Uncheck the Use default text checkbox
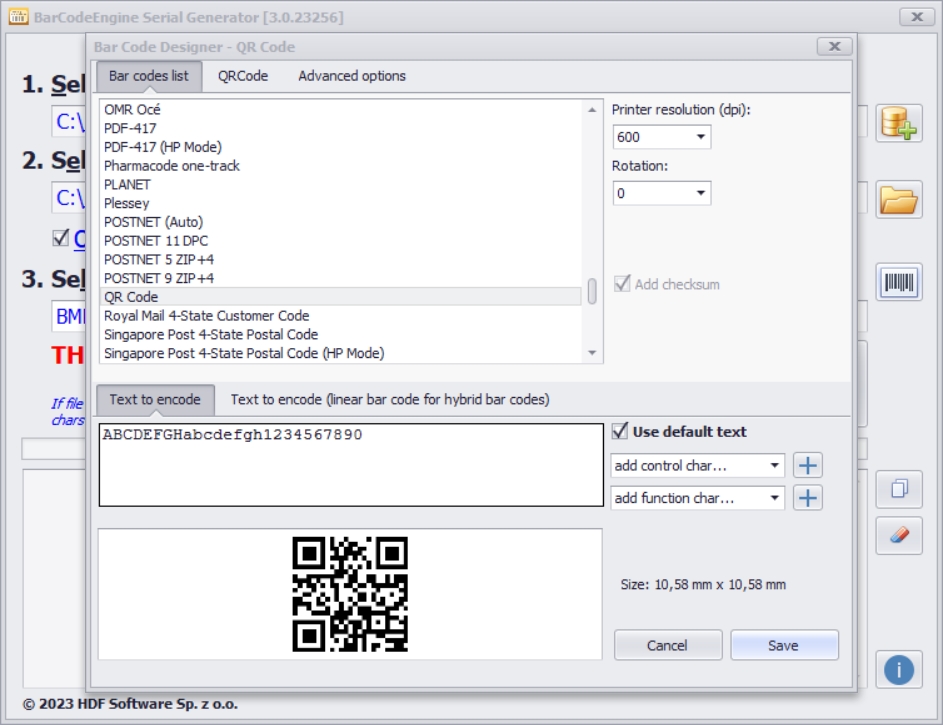The image size is (943, 725). tap(621, 432)
